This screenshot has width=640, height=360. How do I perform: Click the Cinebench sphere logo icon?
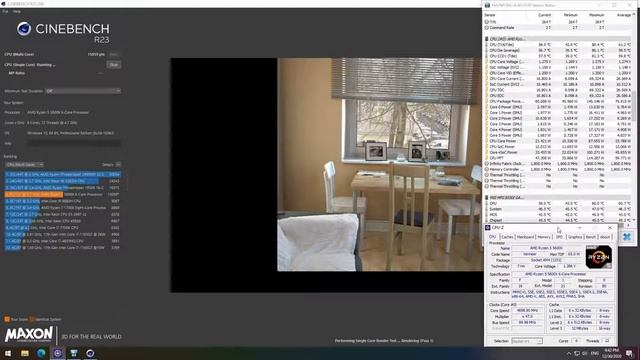point(24,29)
